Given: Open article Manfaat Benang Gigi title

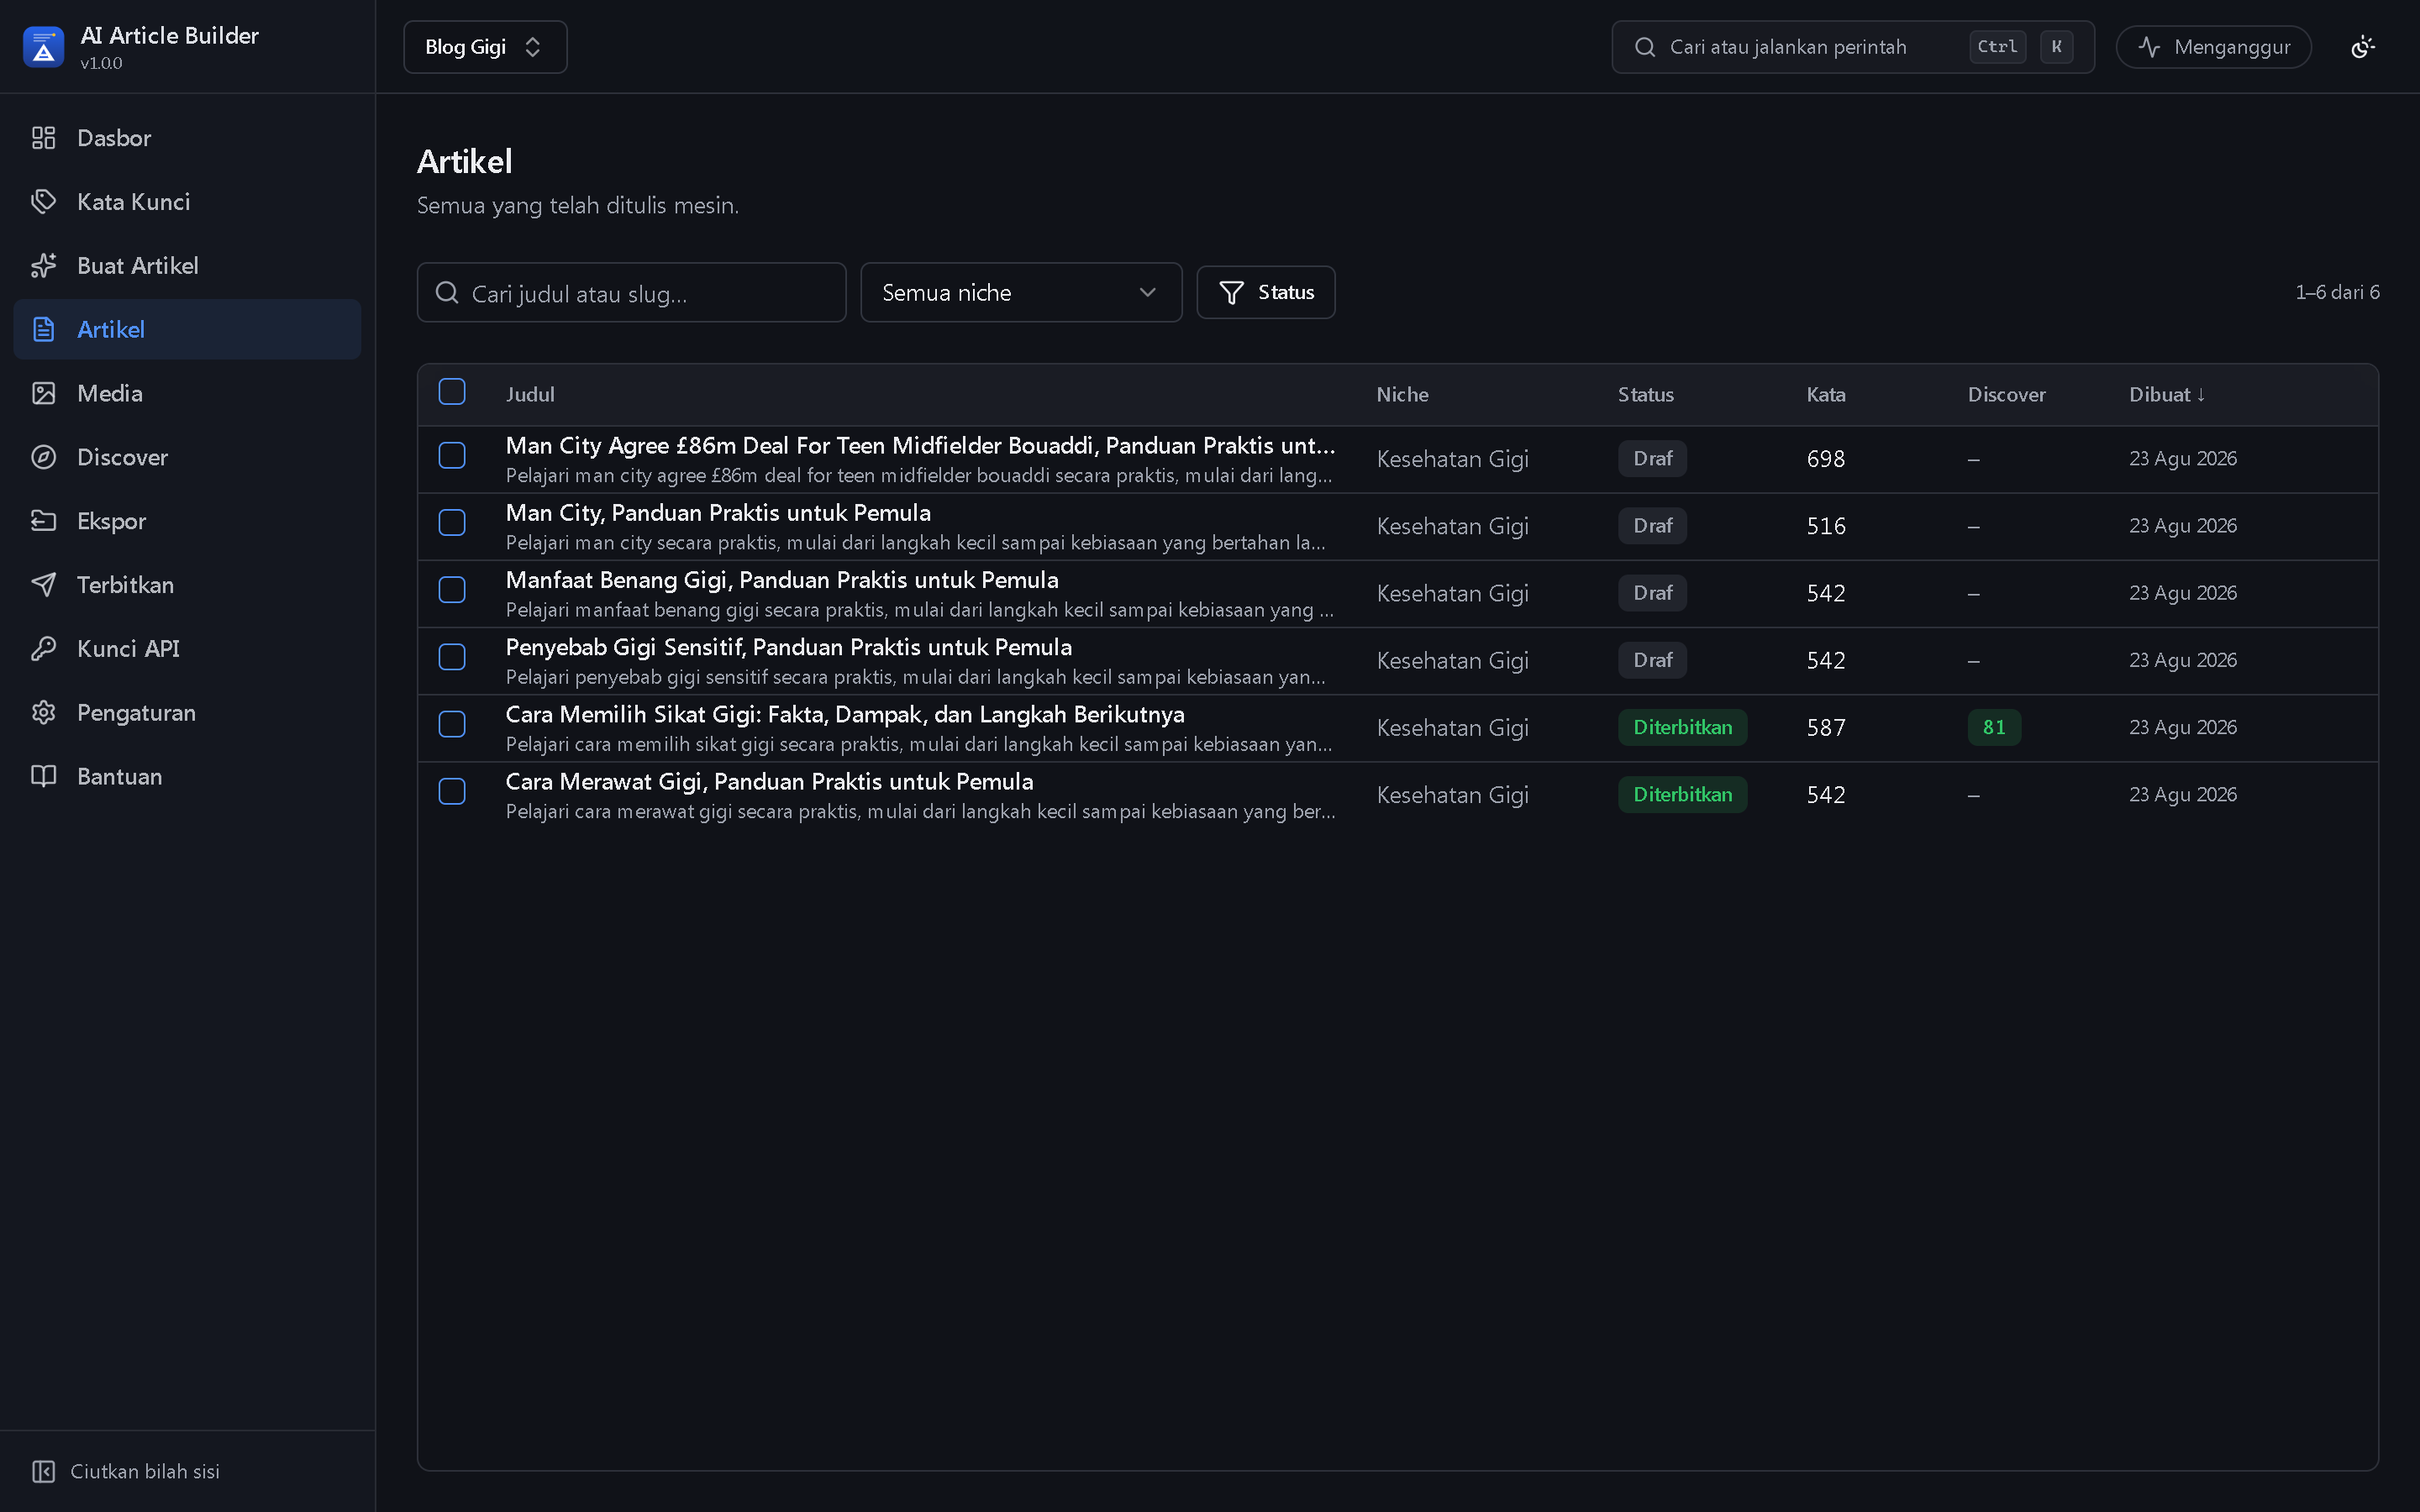Looking at the screenshot, I should pyautogui.click(x=782, y=580).
